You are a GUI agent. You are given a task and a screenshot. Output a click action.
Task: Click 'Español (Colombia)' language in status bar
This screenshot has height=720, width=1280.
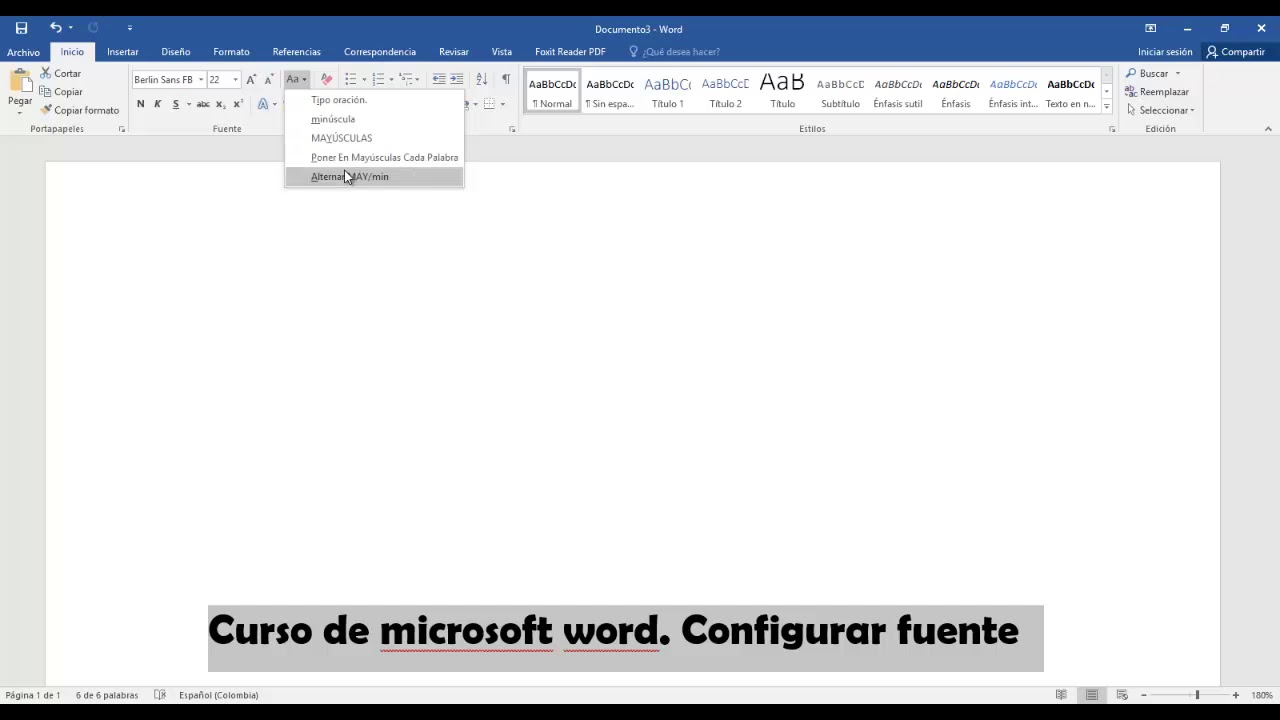pos(218,695)
